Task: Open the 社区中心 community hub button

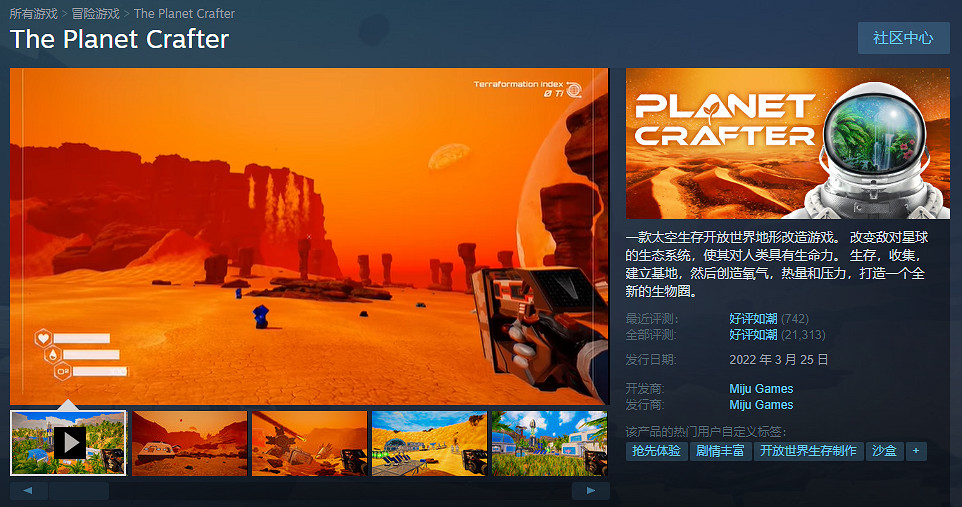Action: [x=903, y=38]
